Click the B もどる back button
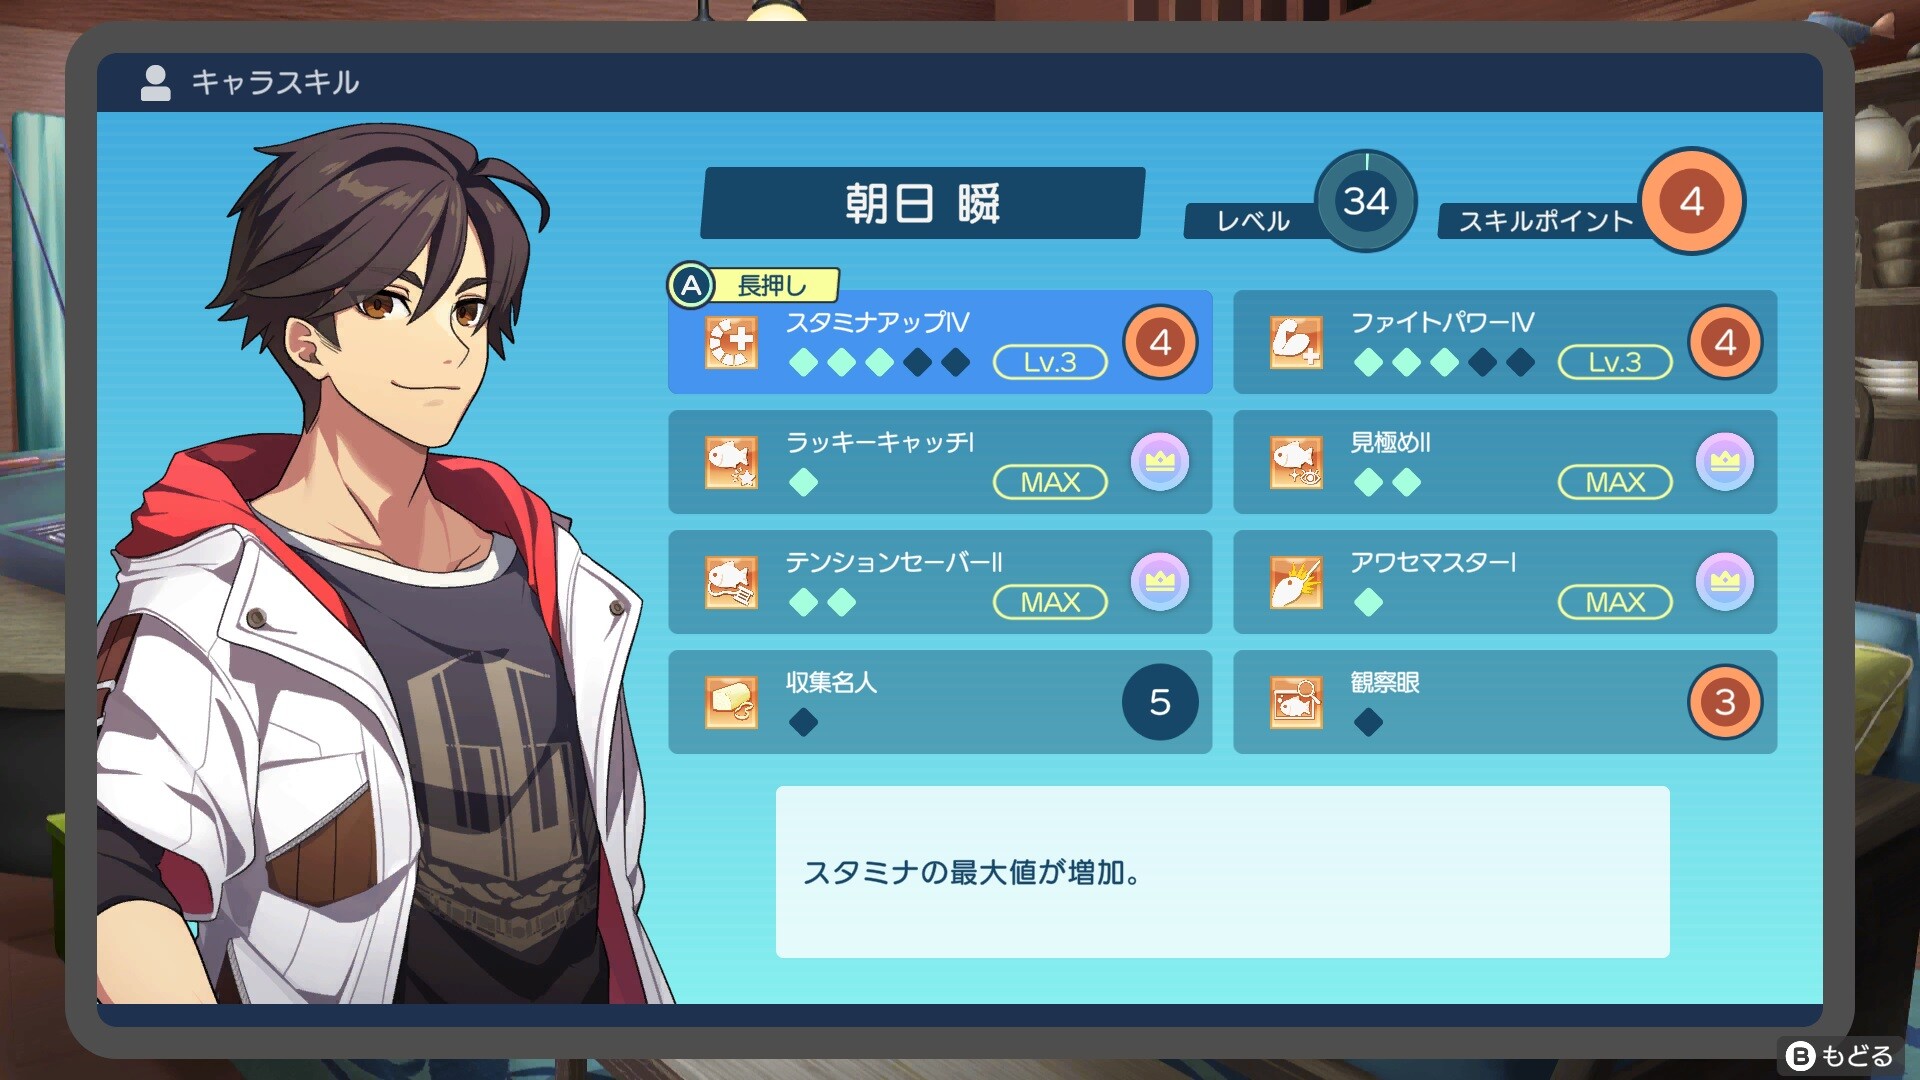This screenshot has height=1080, width=1920. 1838,1056
